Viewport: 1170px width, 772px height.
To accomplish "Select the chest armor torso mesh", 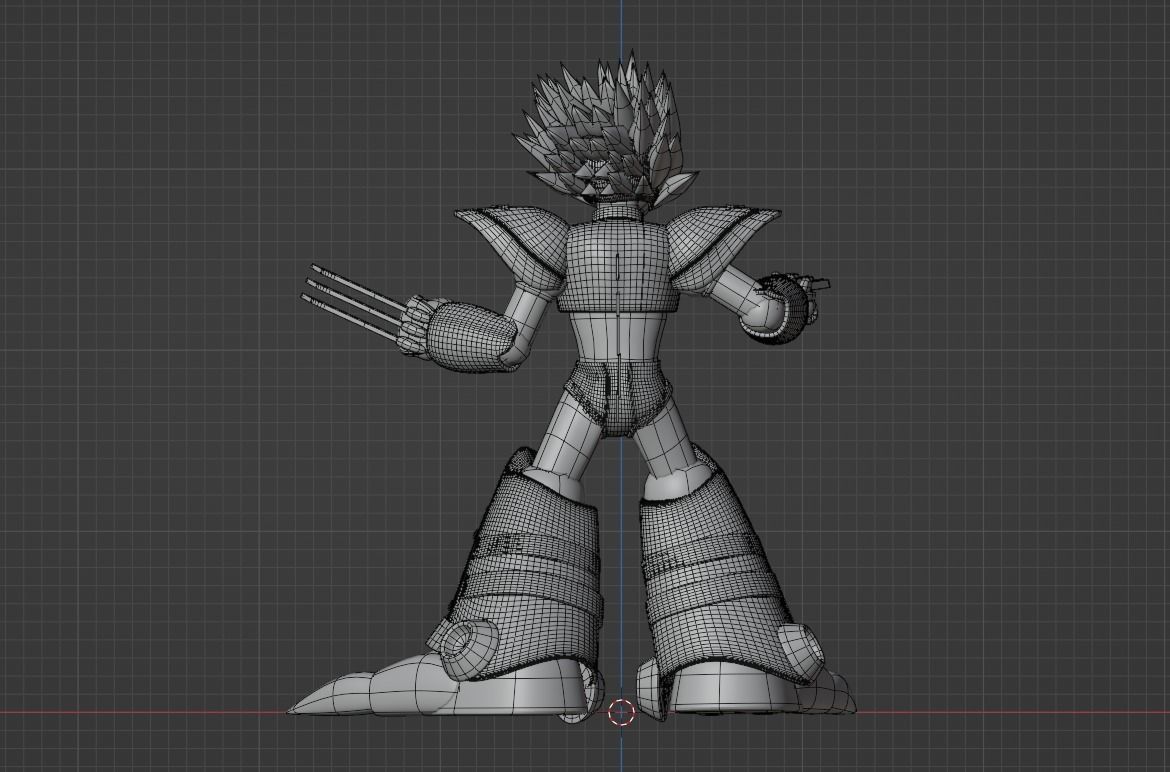I will (x=618, y=266).
